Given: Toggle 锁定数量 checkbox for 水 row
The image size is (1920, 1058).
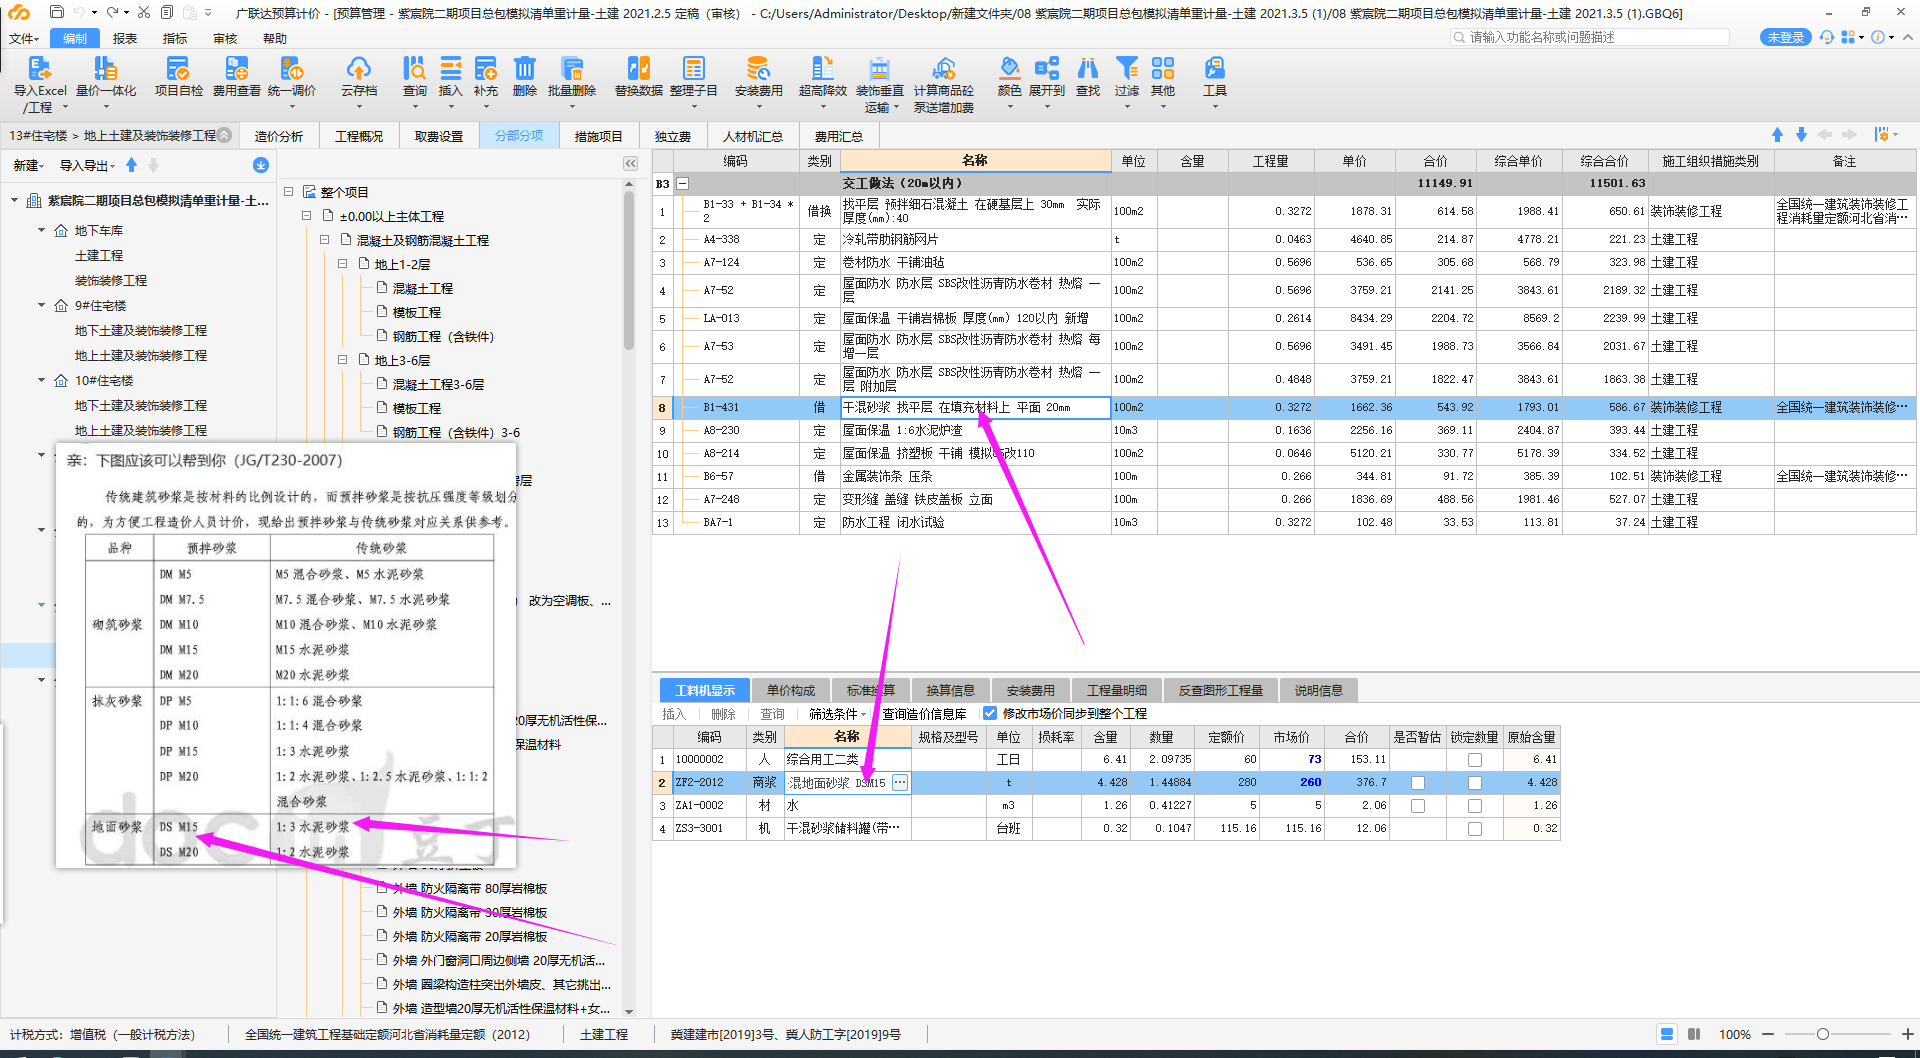Looking at the screenshot, I should [1474, 806].
